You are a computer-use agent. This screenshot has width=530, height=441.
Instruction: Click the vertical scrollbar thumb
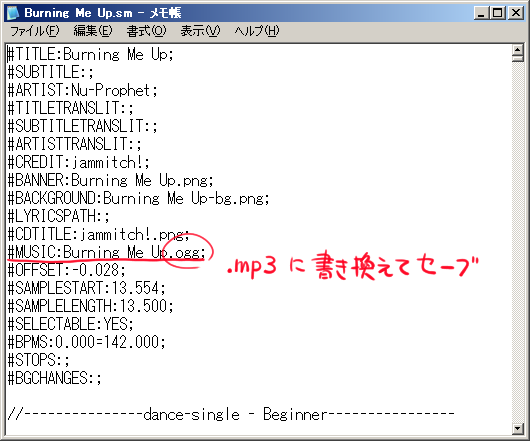point(517,59)
